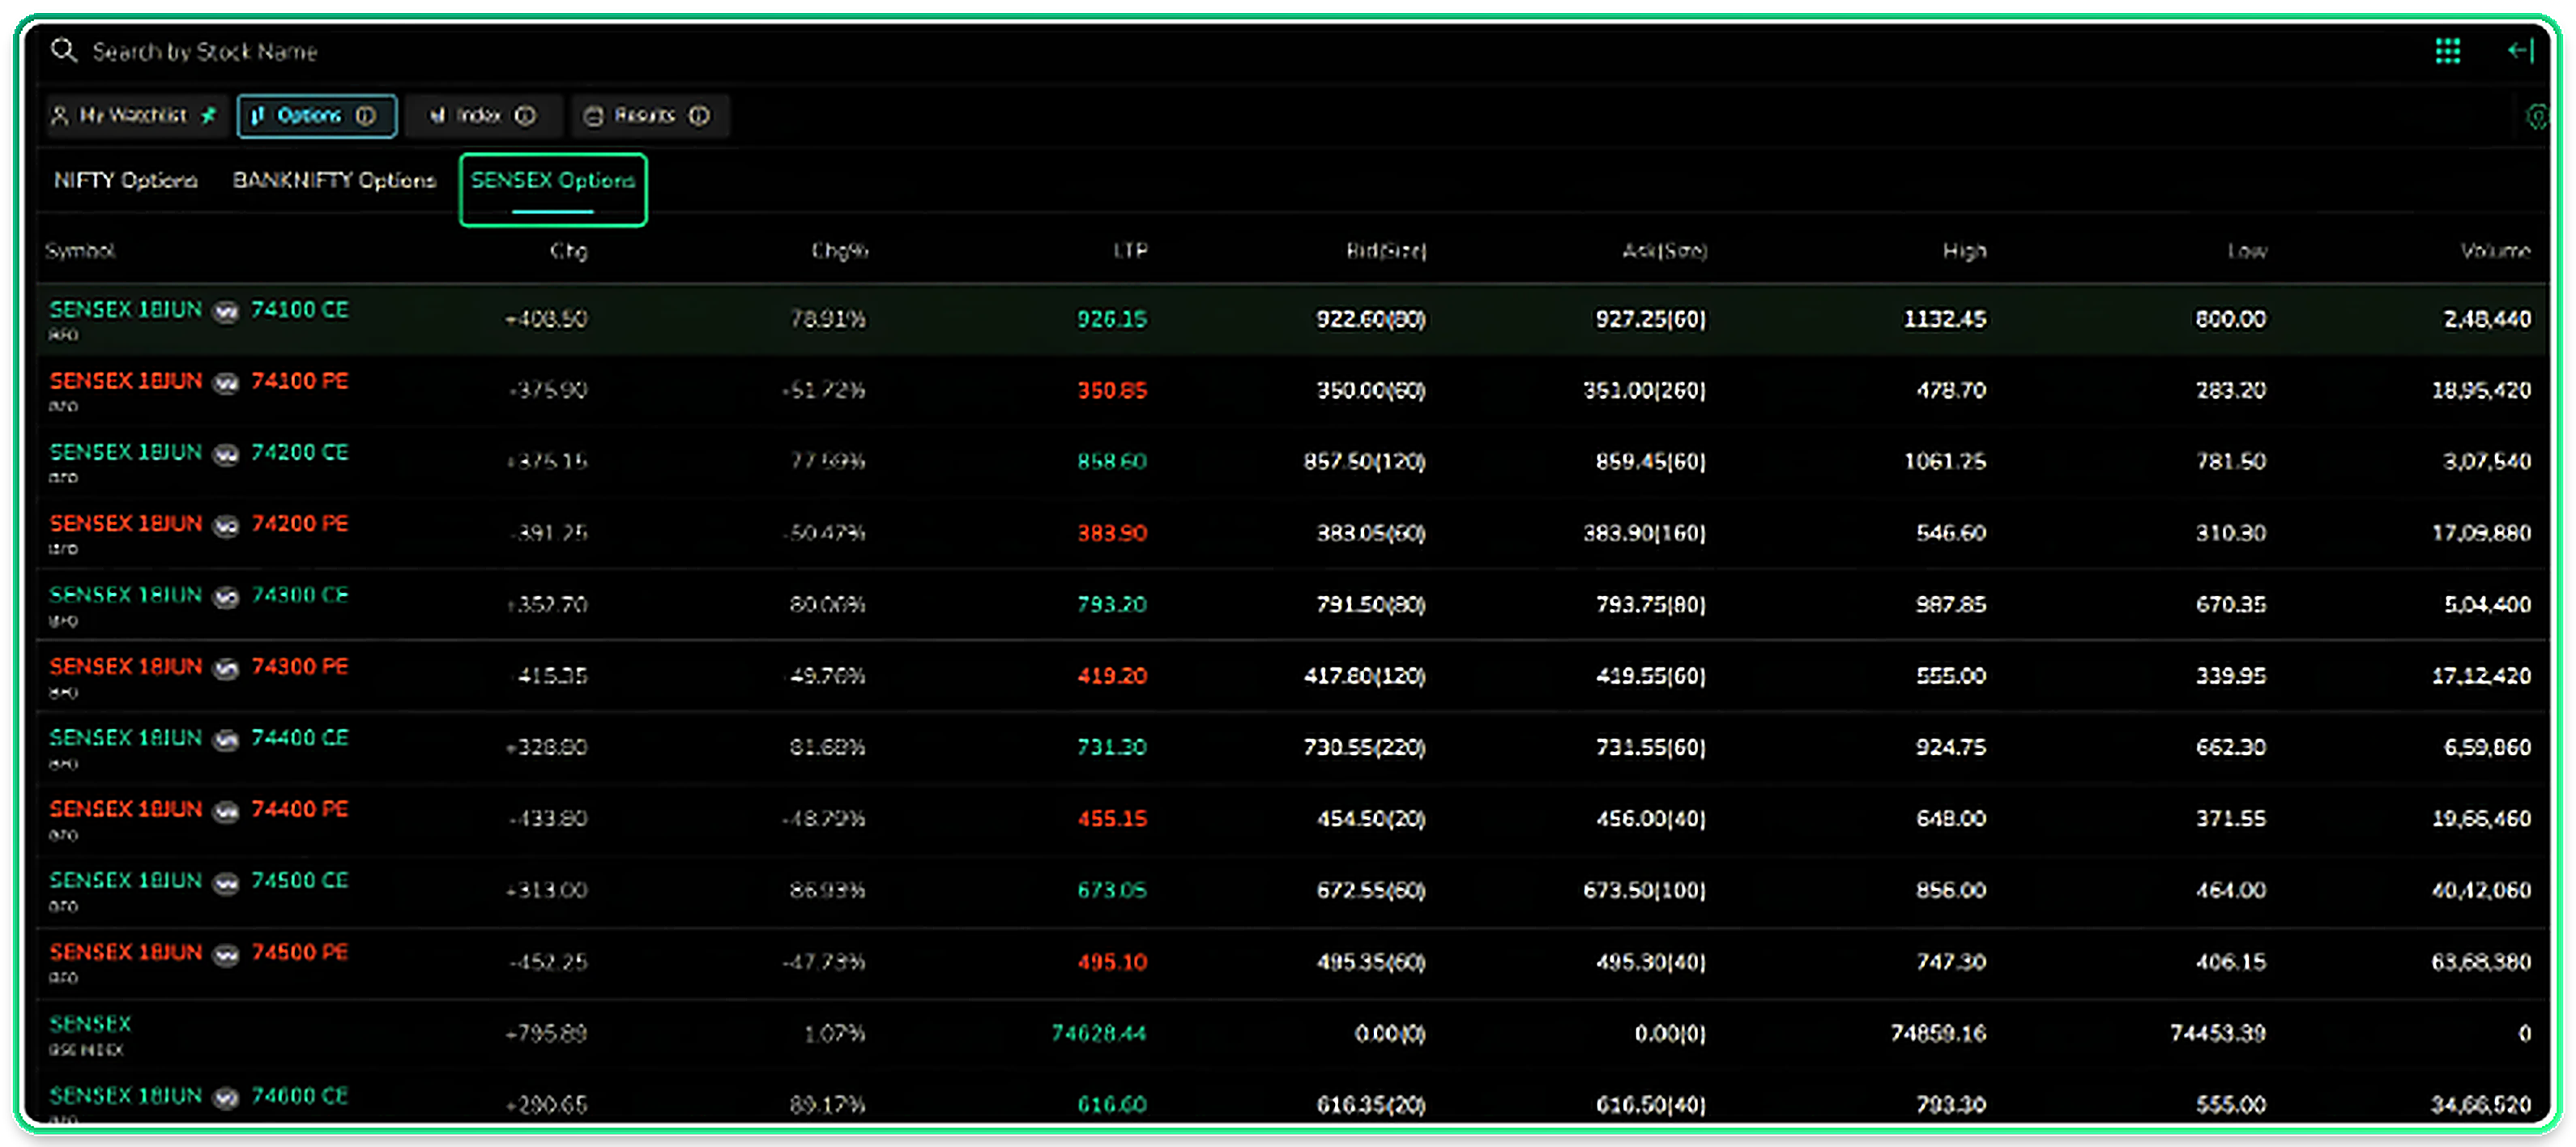Screen dimensions: 2576x1147
Task: Click the weekly badge icon on 74300 PE row
Action: (x=227, y=668)
